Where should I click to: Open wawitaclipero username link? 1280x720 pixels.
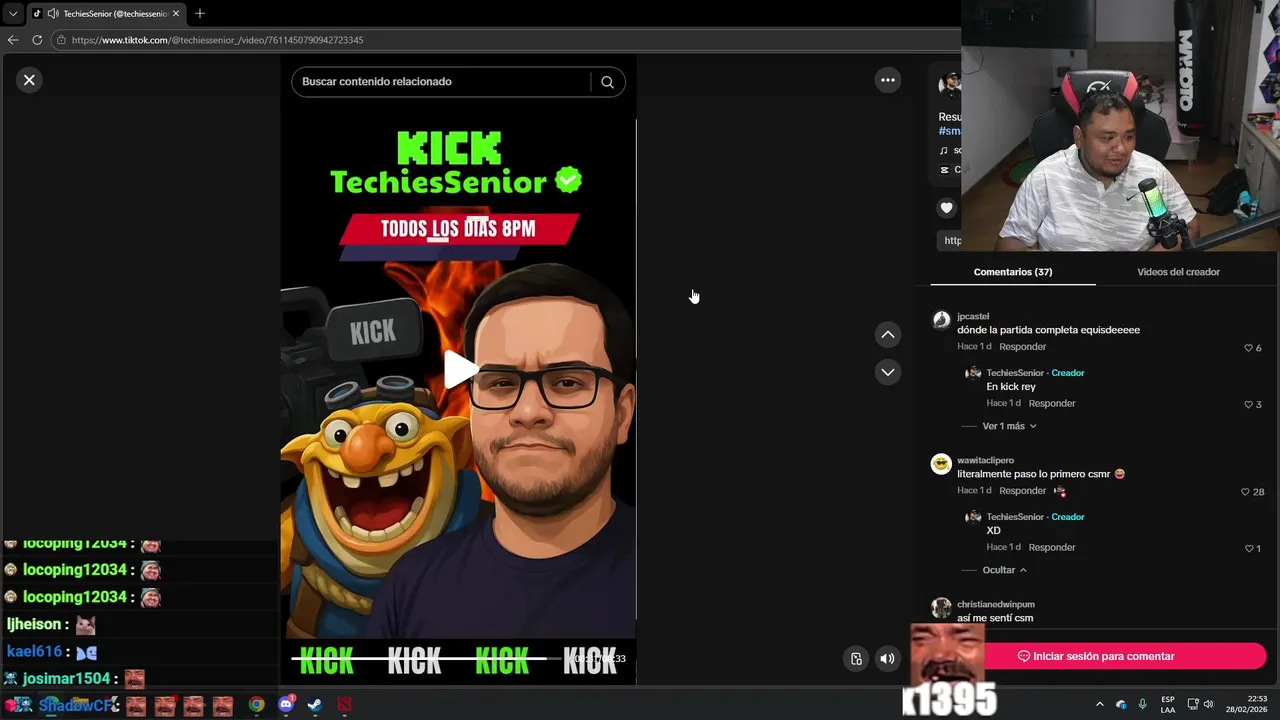coord(985,460)
